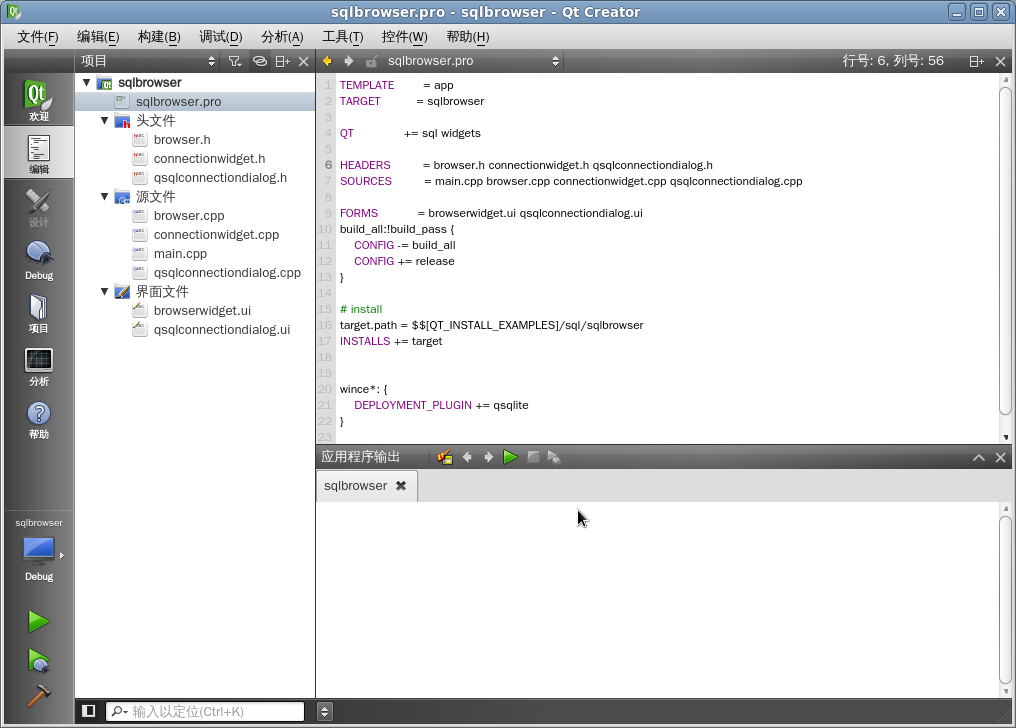Screen dimensions: 1016x728
Task: Close the project side panel
Action: pos(303,62)
